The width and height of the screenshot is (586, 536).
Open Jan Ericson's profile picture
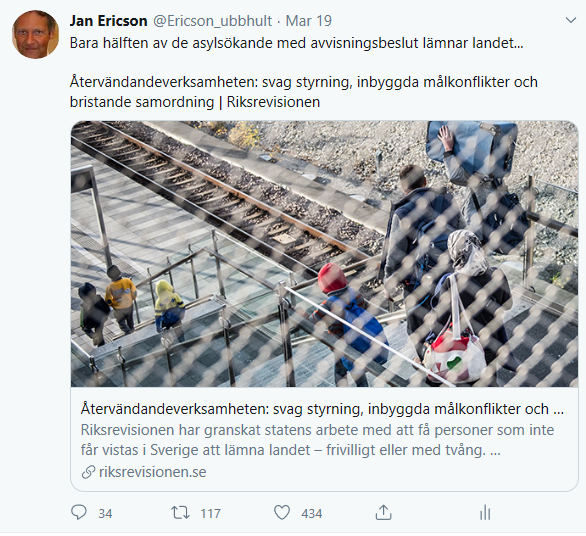[x=36, y=34]
